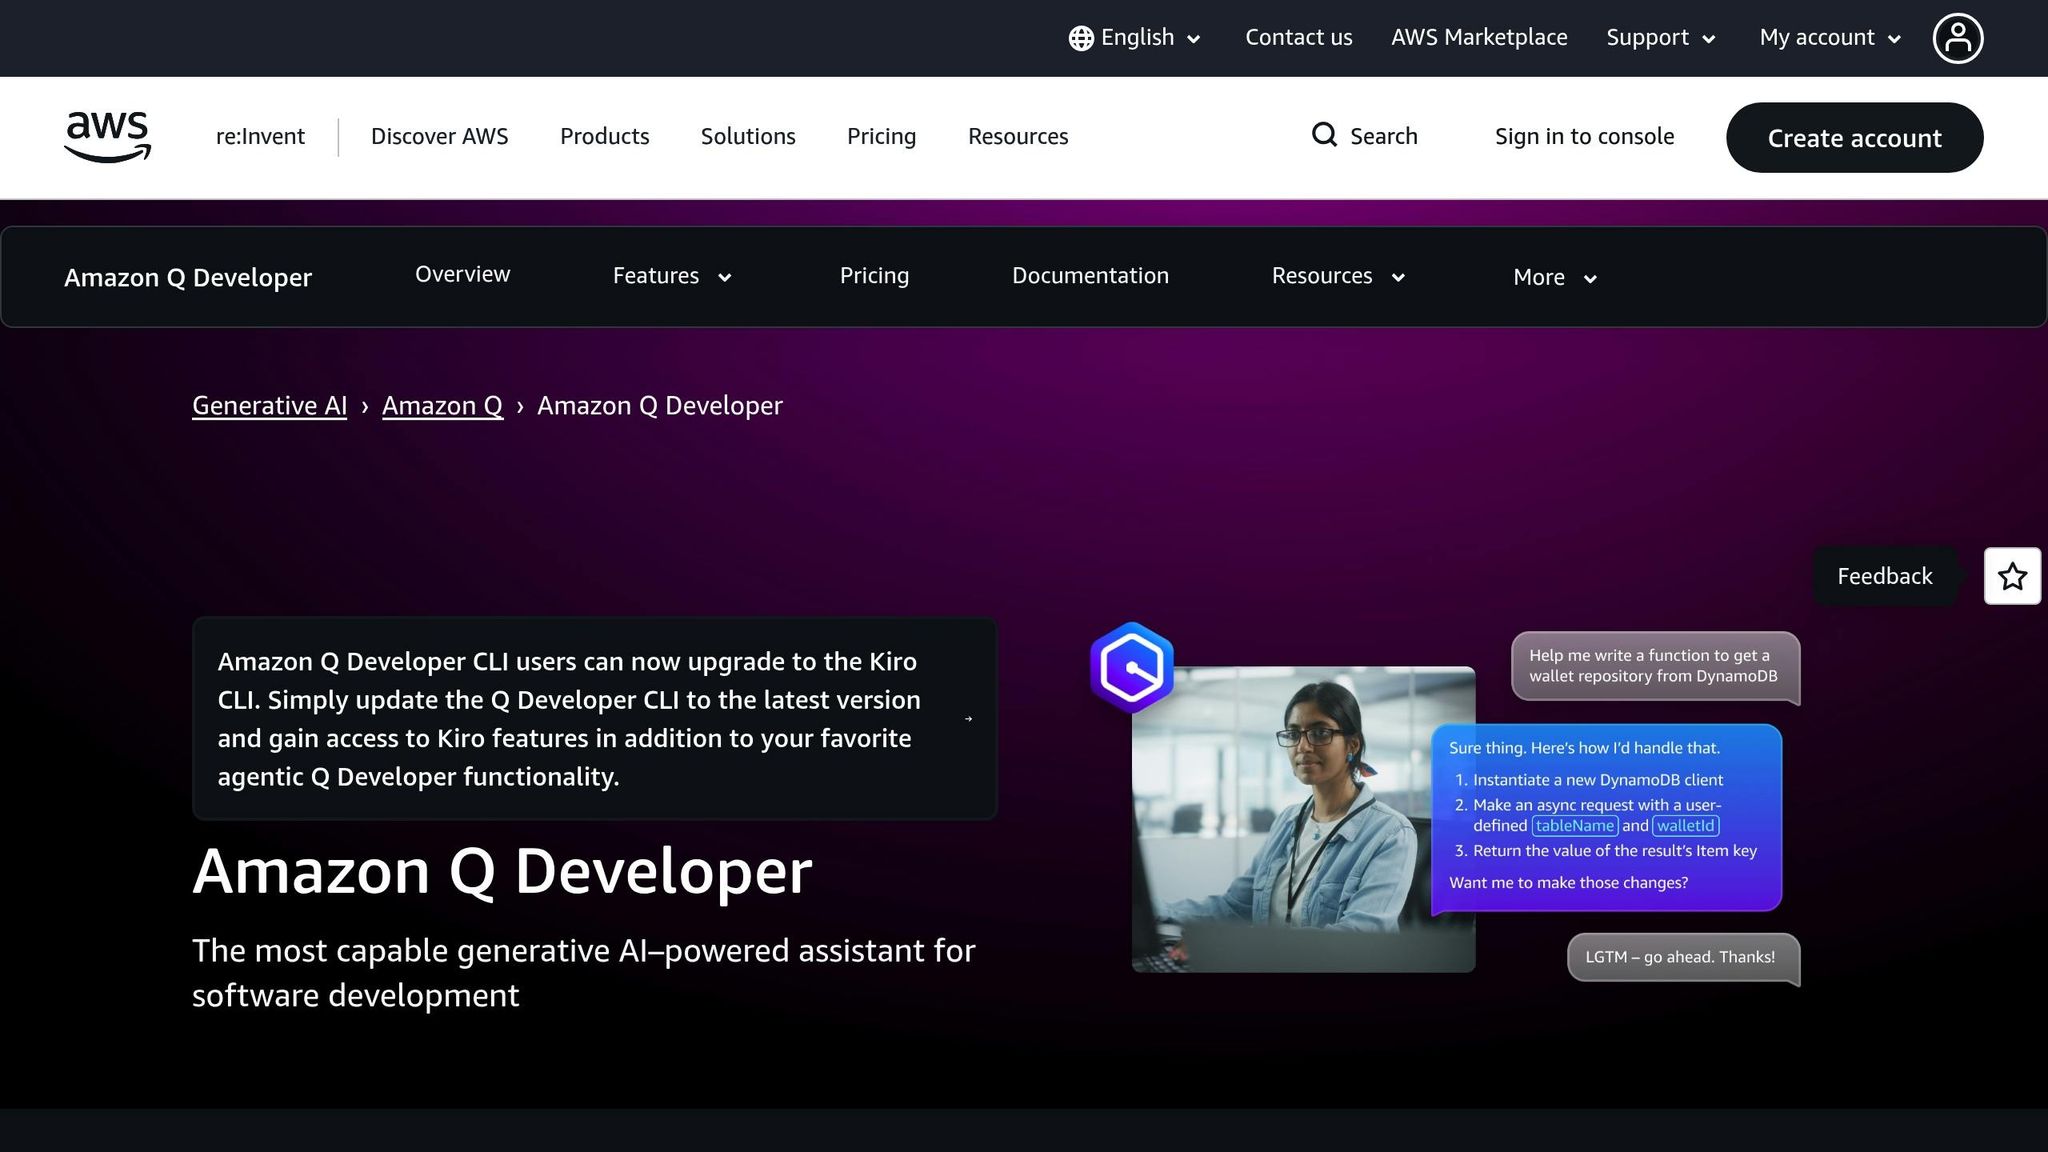The width and height of the screenshot is (2048, 1152).
Task: Click the Amazon Q Developer hexagon logo
Action: (x=1132, y=665)
